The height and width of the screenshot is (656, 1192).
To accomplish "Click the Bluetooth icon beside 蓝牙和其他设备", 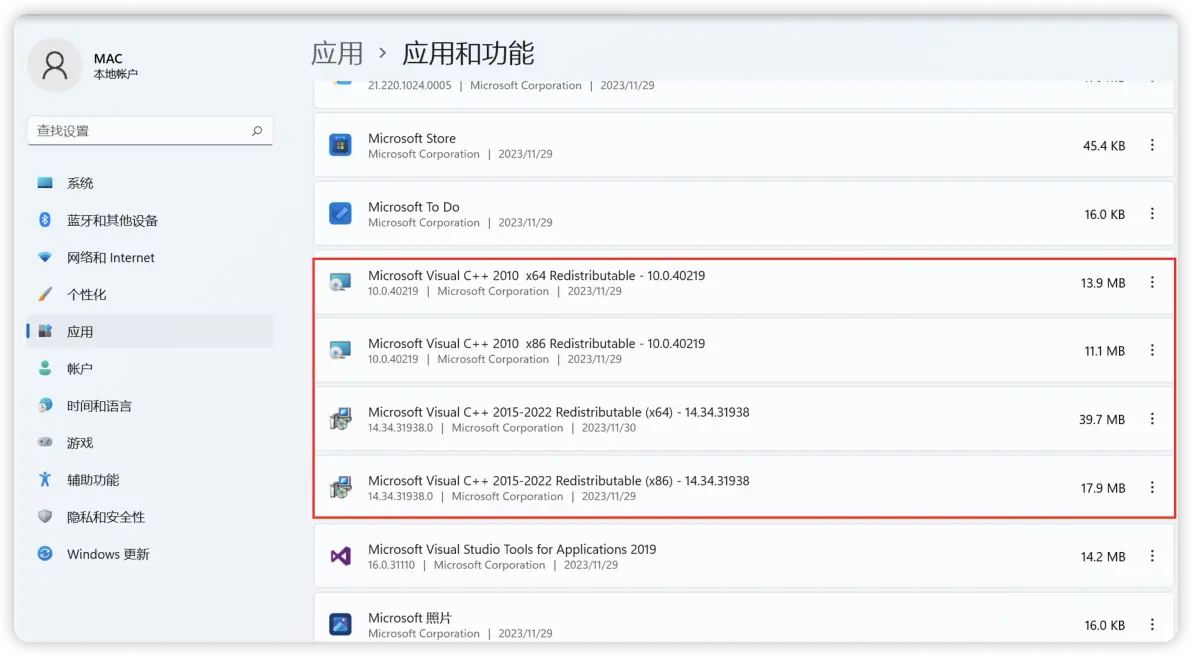I will click(x=45, y=220).
